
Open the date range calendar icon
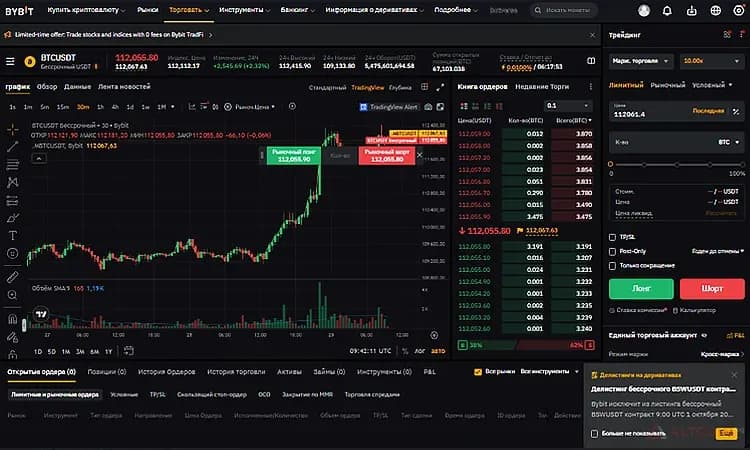click(129, 351)
